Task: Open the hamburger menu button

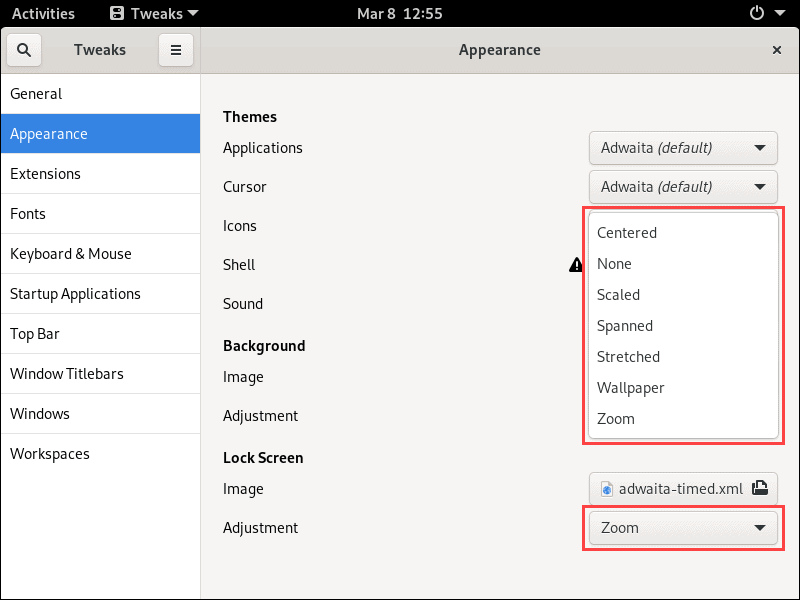Action: click(x=176, y=50)
